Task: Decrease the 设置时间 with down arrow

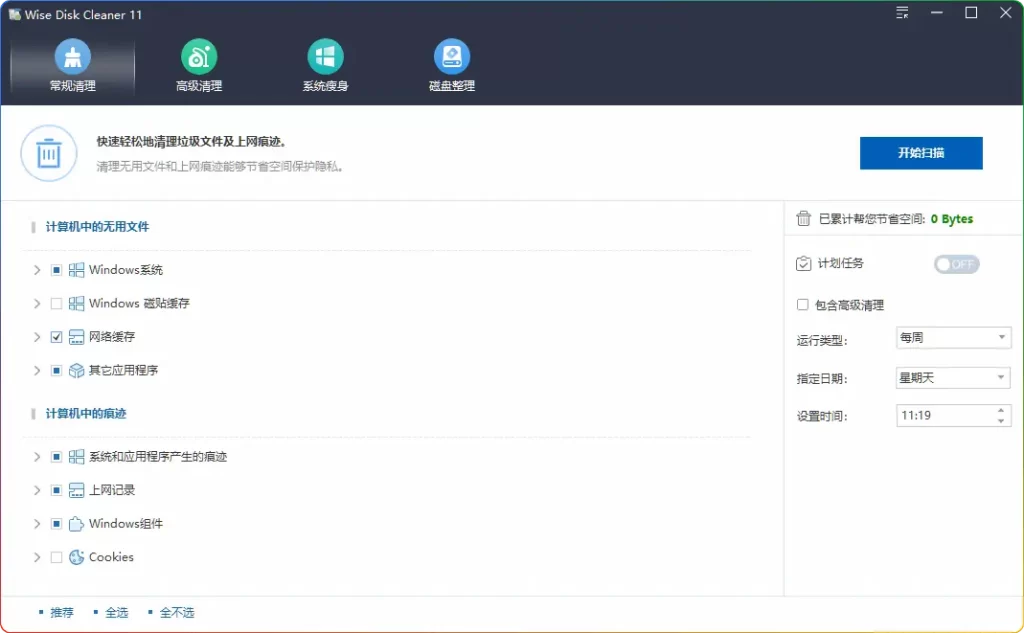Action: click(1001, 421)
